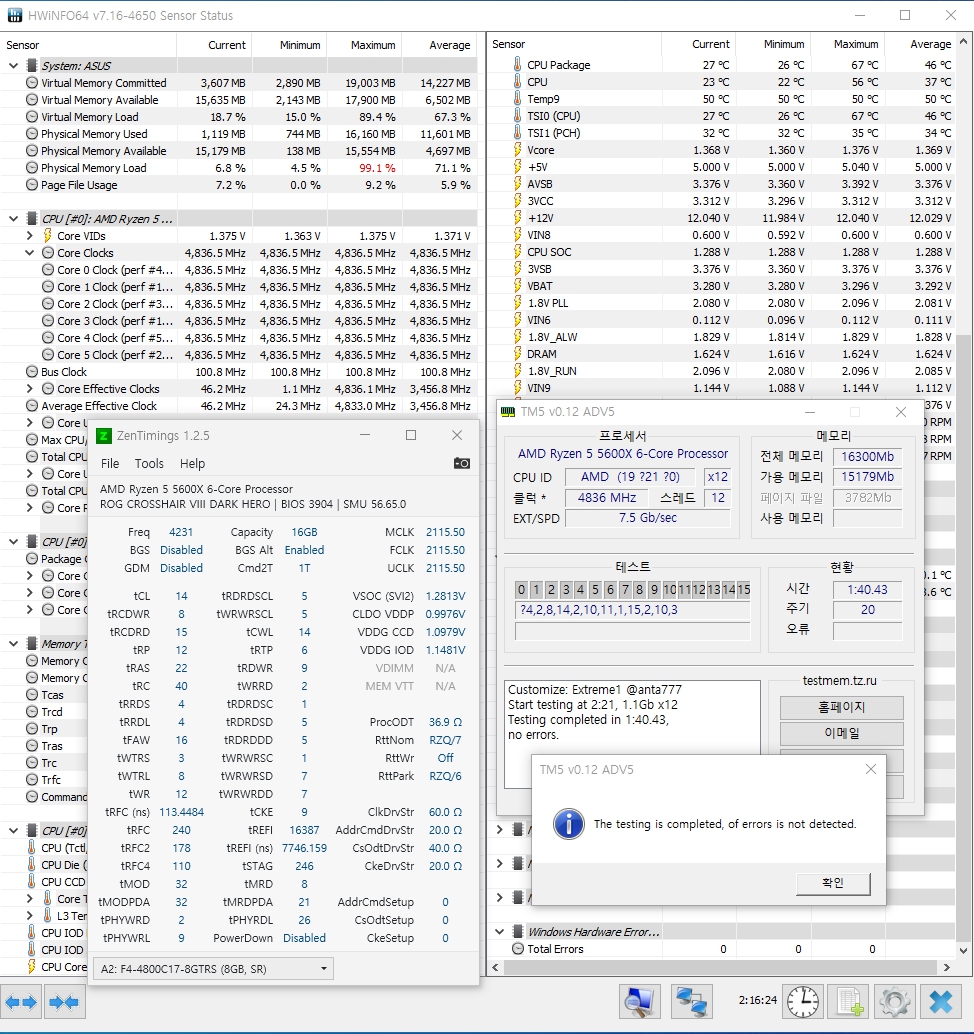The height and width of the screenshot is (1034, 974).
Task: Click the ZenTimings green Z logo icon
Action: (104, 436)
